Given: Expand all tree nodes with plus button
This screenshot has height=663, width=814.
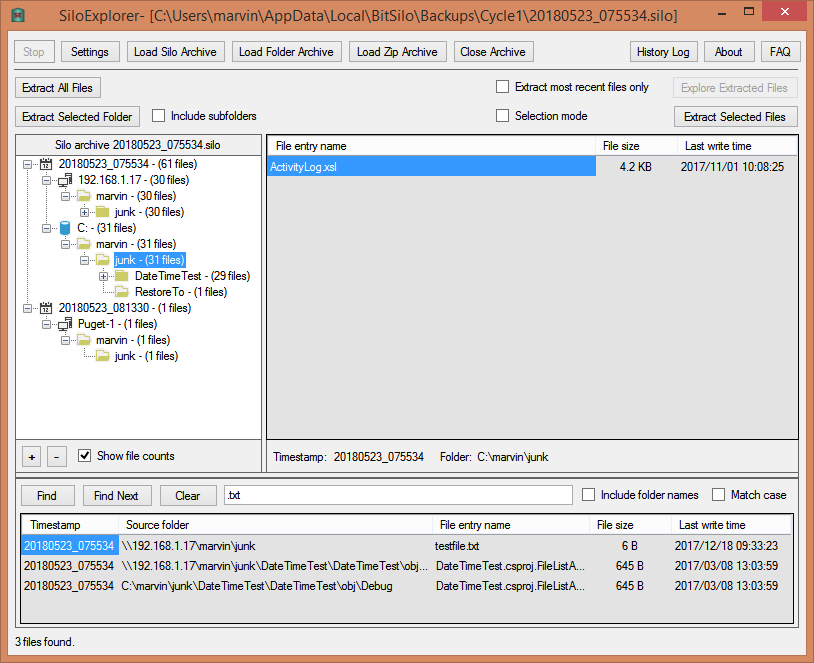Looking at the screenshot, I should click(32, 457).
